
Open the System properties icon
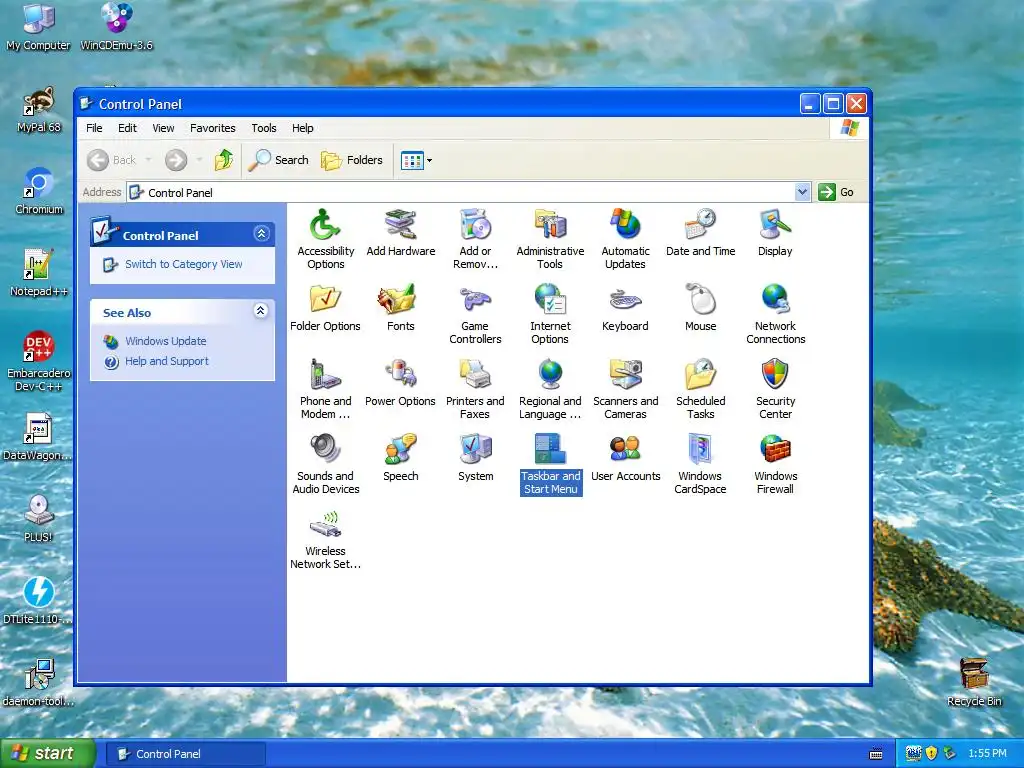pyautogui.click(x=475, y=458)
